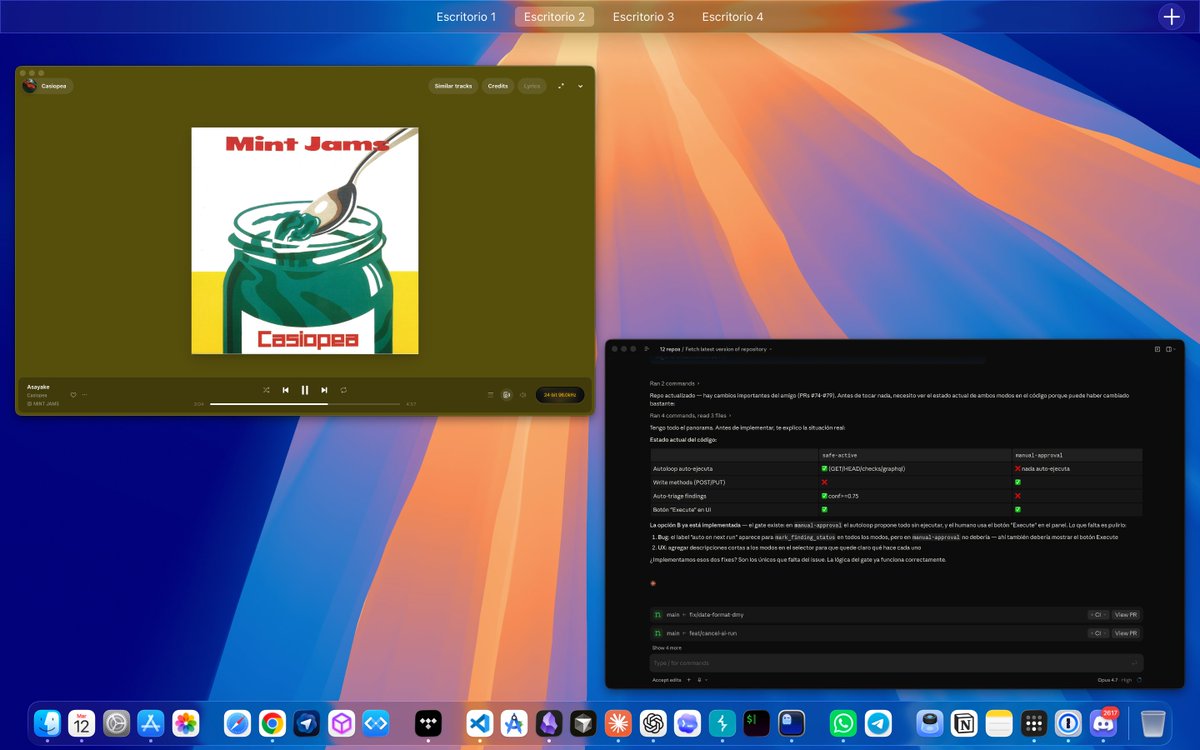Click the 24-bit 96.0kHz quality badge
This screenshot has width=1200, height=750.
560,395
